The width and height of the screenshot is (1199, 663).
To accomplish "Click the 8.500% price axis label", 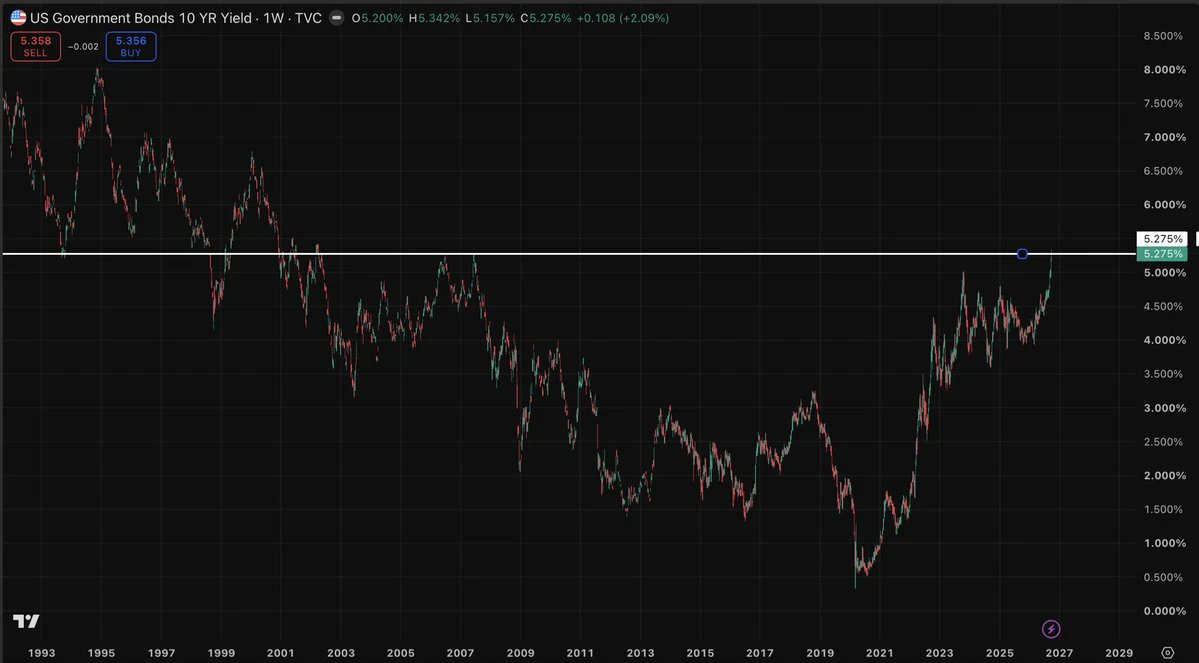I will click(x=1163, y=36).
